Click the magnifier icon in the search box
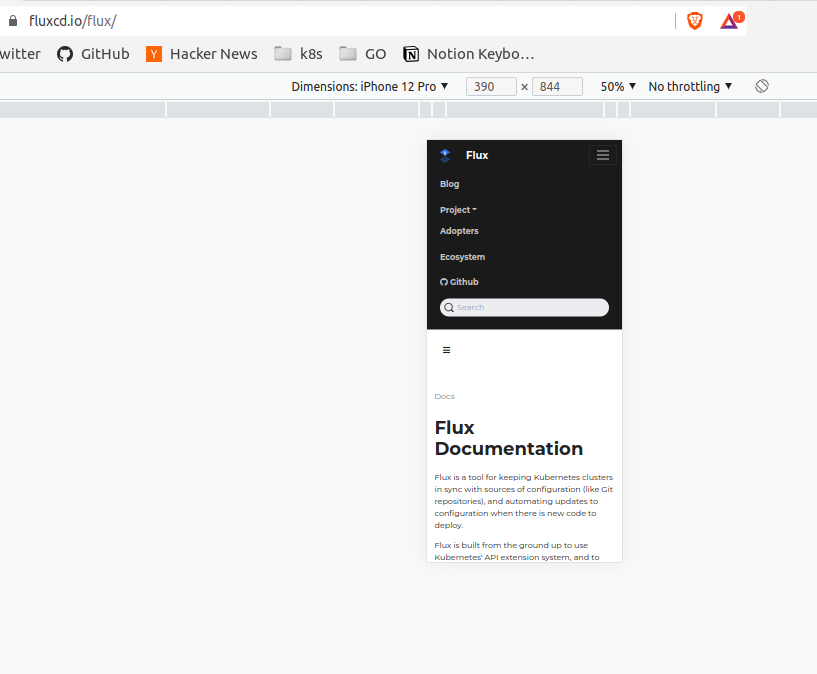 pos(449,307)
